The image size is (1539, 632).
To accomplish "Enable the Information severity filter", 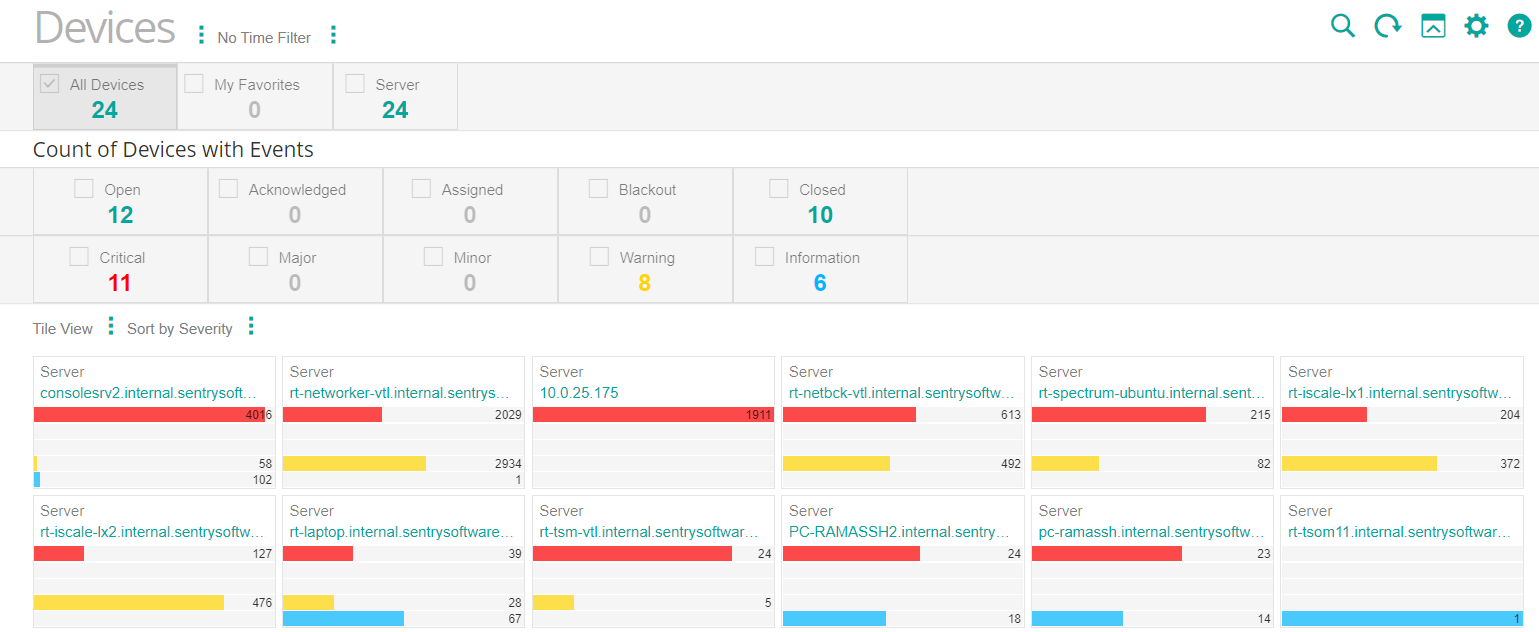I will pyautogui.click(x=765, y=256).
